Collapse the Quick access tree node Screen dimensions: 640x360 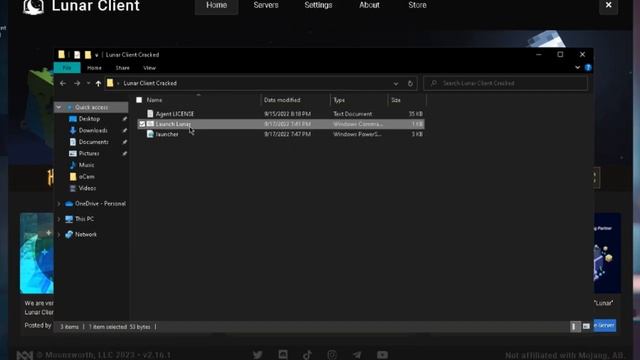tap(59, 107)
